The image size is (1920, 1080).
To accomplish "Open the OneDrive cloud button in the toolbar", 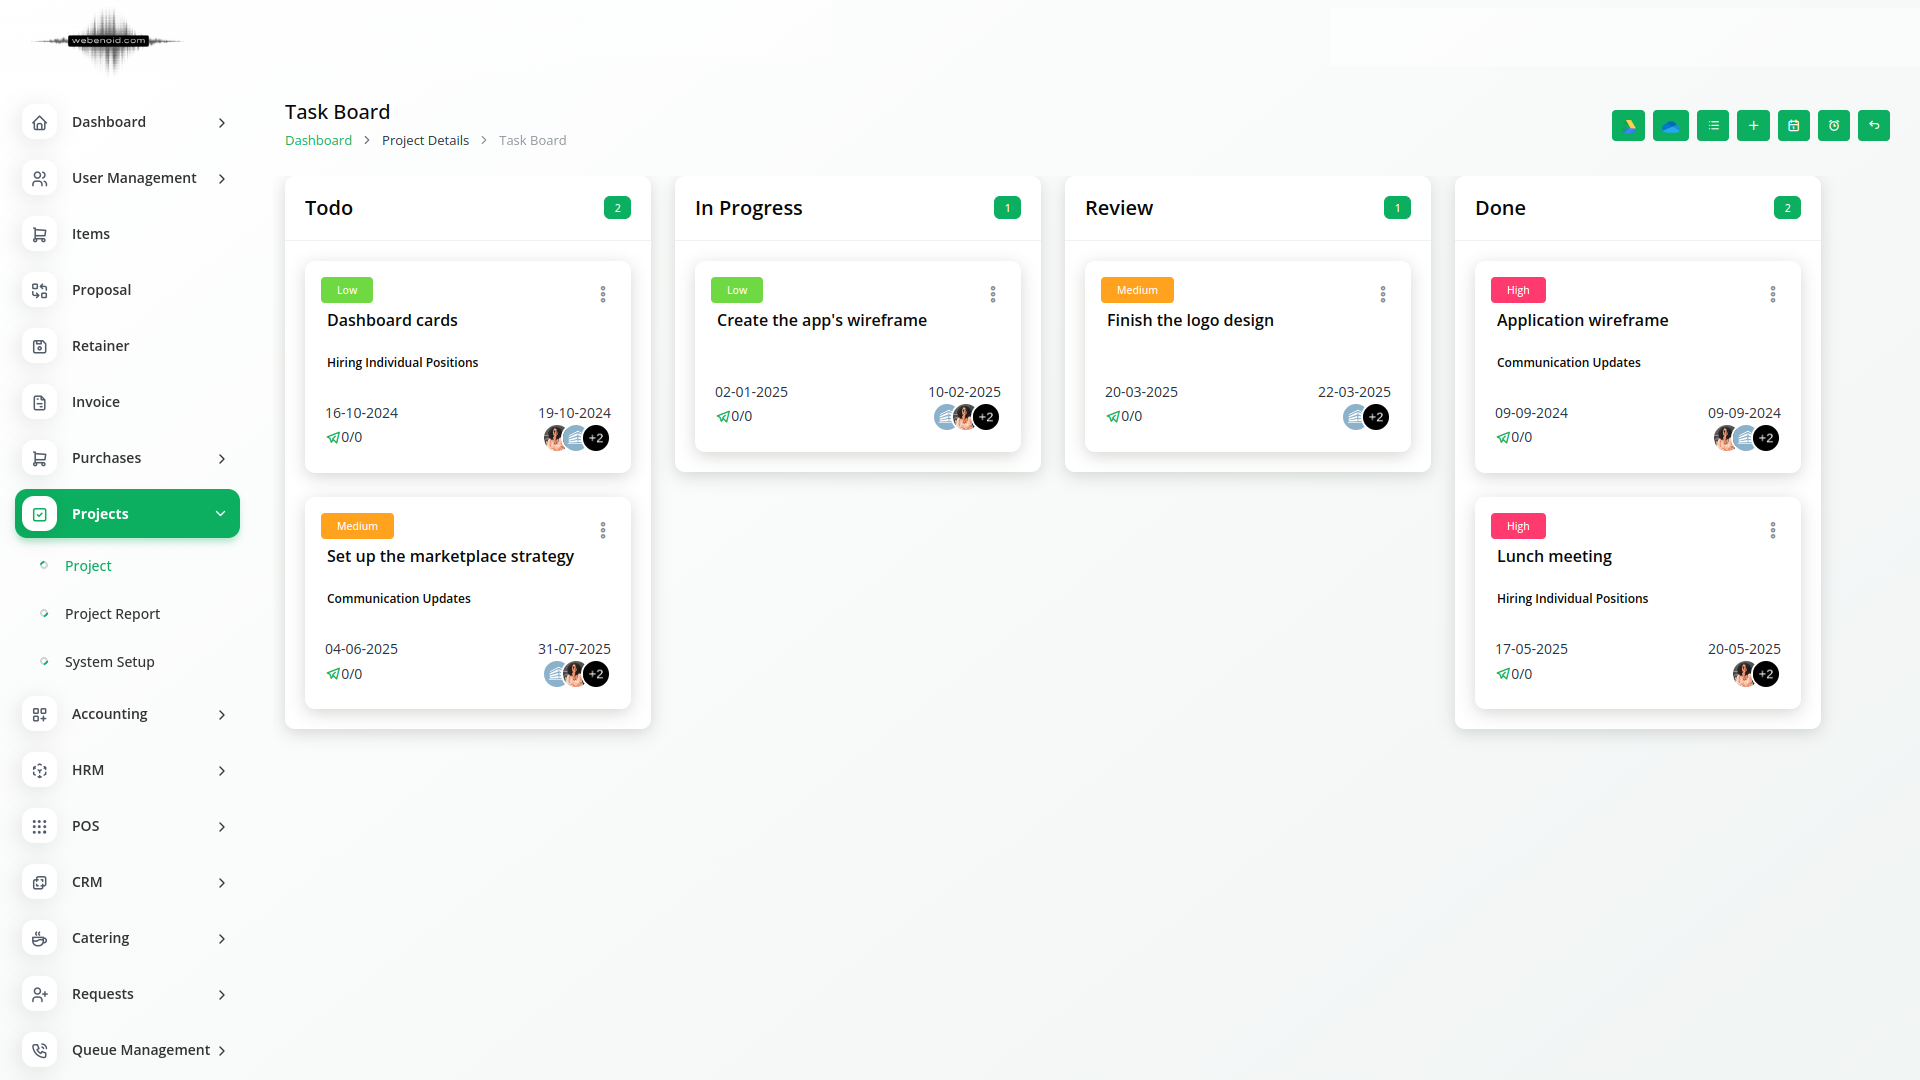I will tap(1670, 126).
